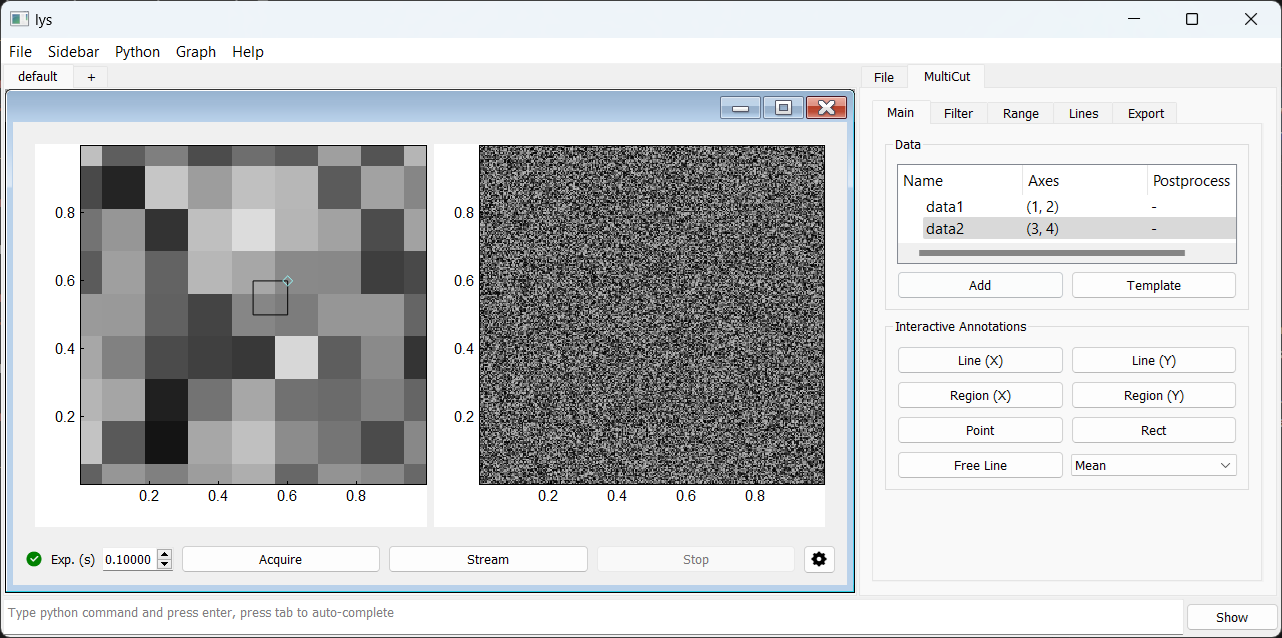This screenshot has width=1282, height=638.
Task: Increase exposure time with up arrow
Action: coord(165,554)
